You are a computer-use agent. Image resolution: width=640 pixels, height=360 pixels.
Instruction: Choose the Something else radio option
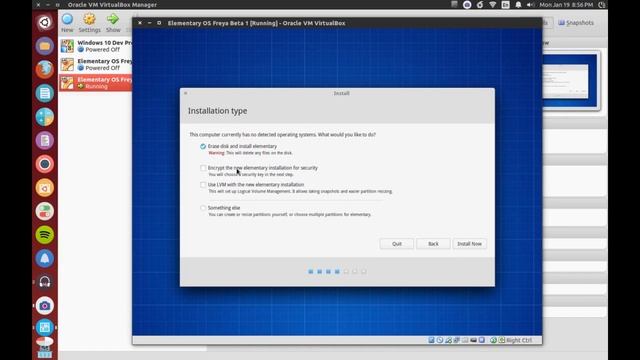click(203, 208)
